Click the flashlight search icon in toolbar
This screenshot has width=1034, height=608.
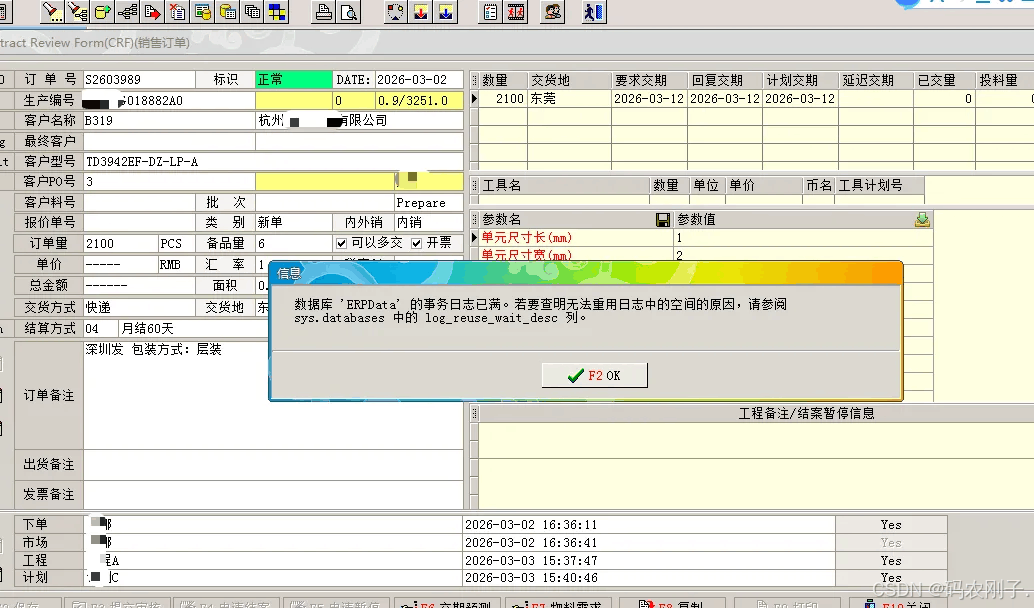click(x=53, y=11)
